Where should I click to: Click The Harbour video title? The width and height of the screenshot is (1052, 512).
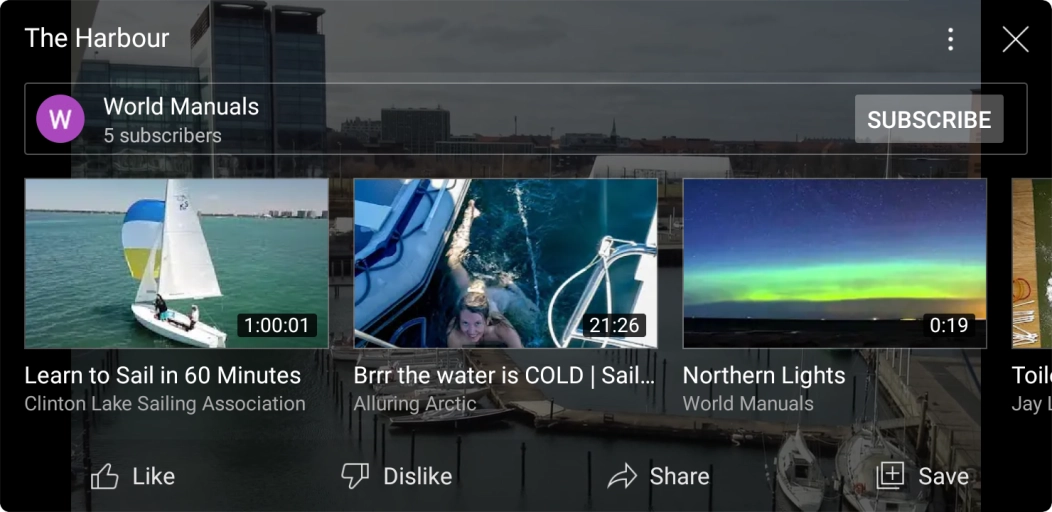(x=97, y=38)
